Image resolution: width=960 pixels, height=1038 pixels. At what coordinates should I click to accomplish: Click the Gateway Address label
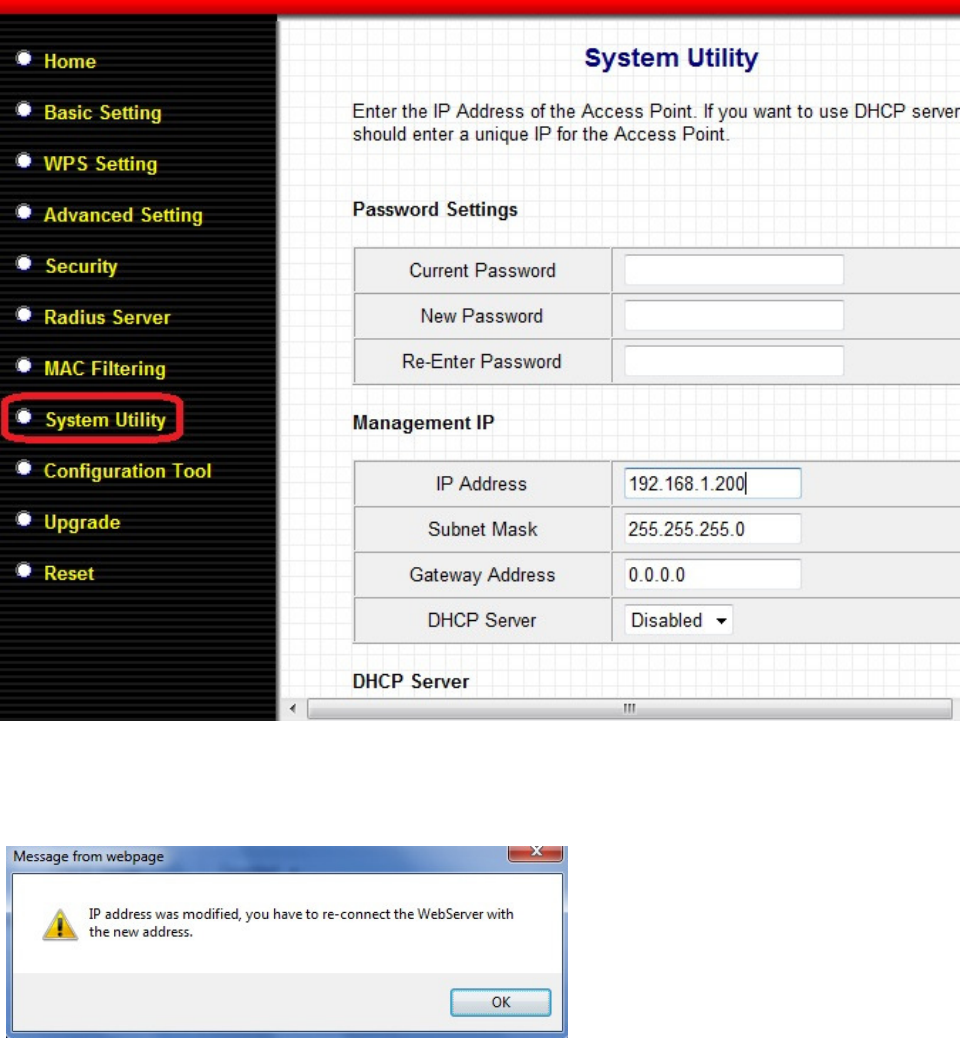coord(482,575)
